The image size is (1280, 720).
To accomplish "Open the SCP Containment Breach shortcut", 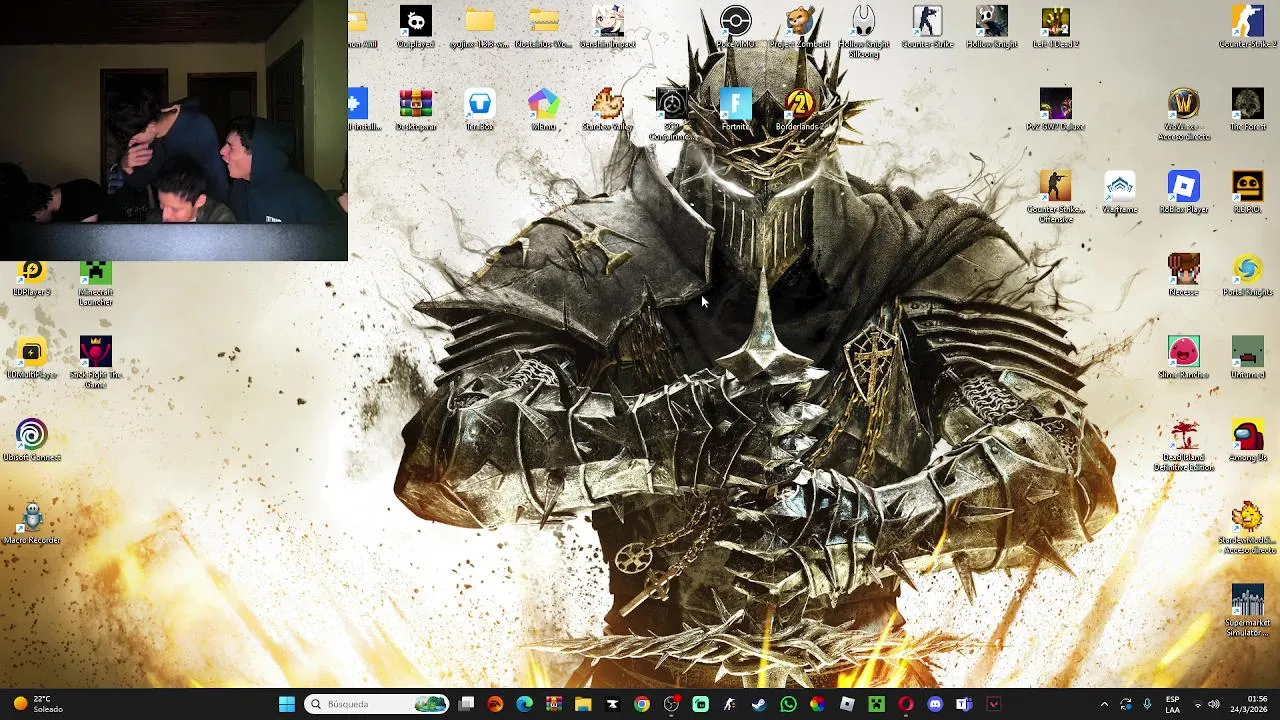I will (x=671, y=115).
